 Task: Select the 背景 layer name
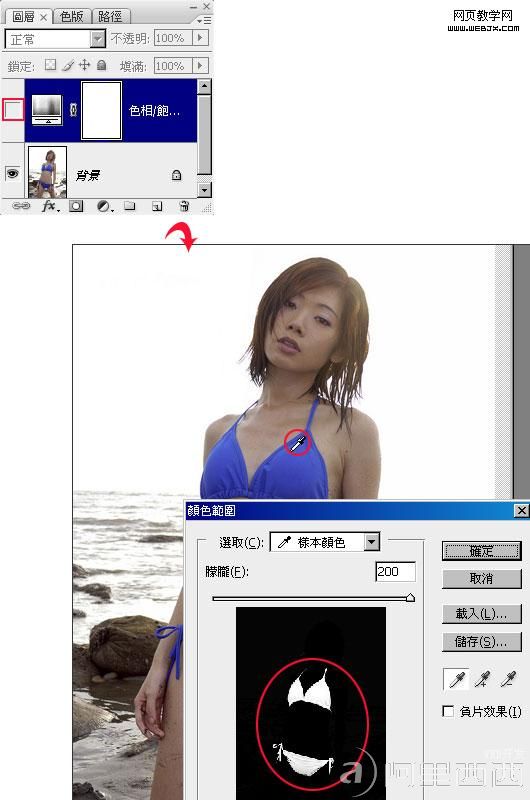point(88,176)
